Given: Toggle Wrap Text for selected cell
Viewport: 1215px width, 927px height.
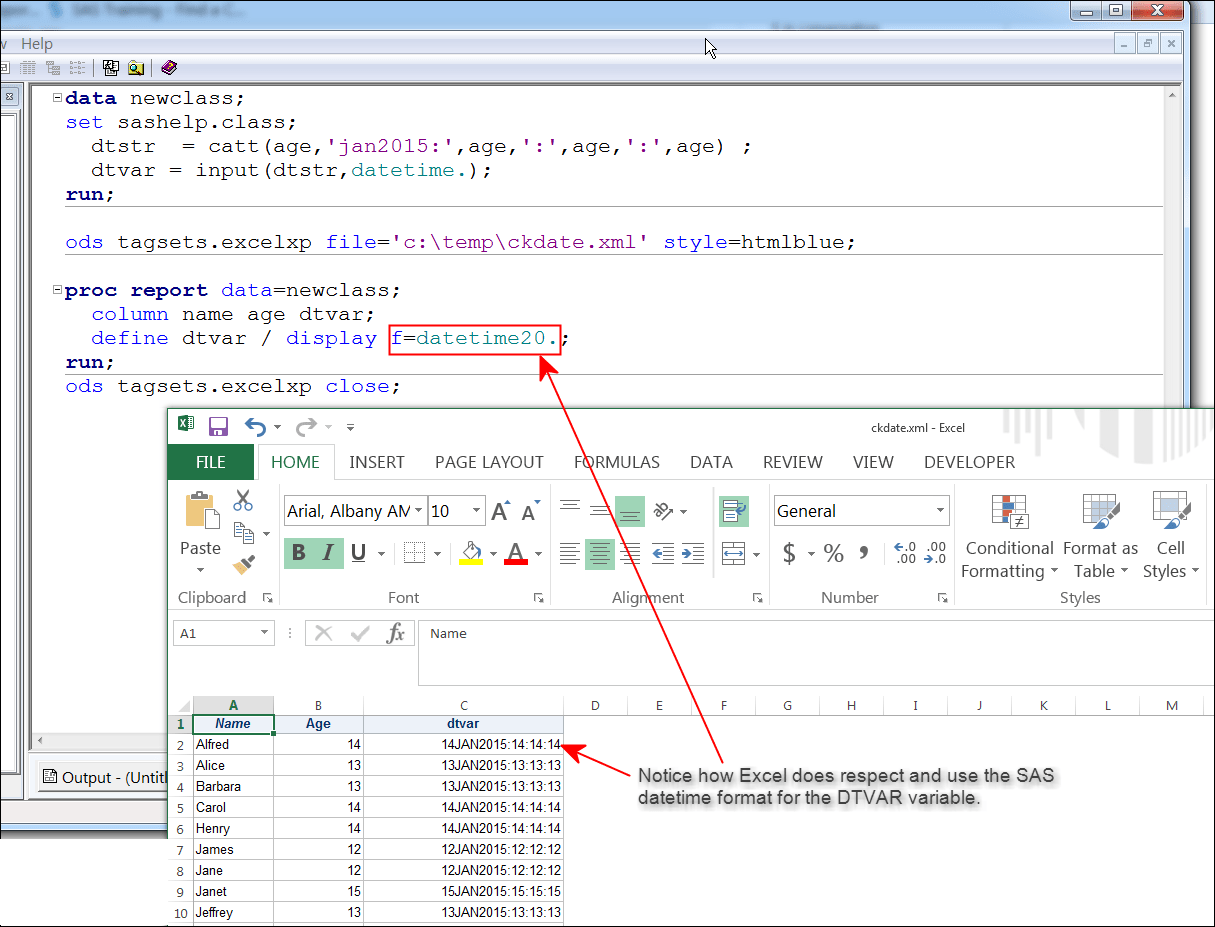Looking at the screenshot, I should pyautogui.click(x=735, y=510).
